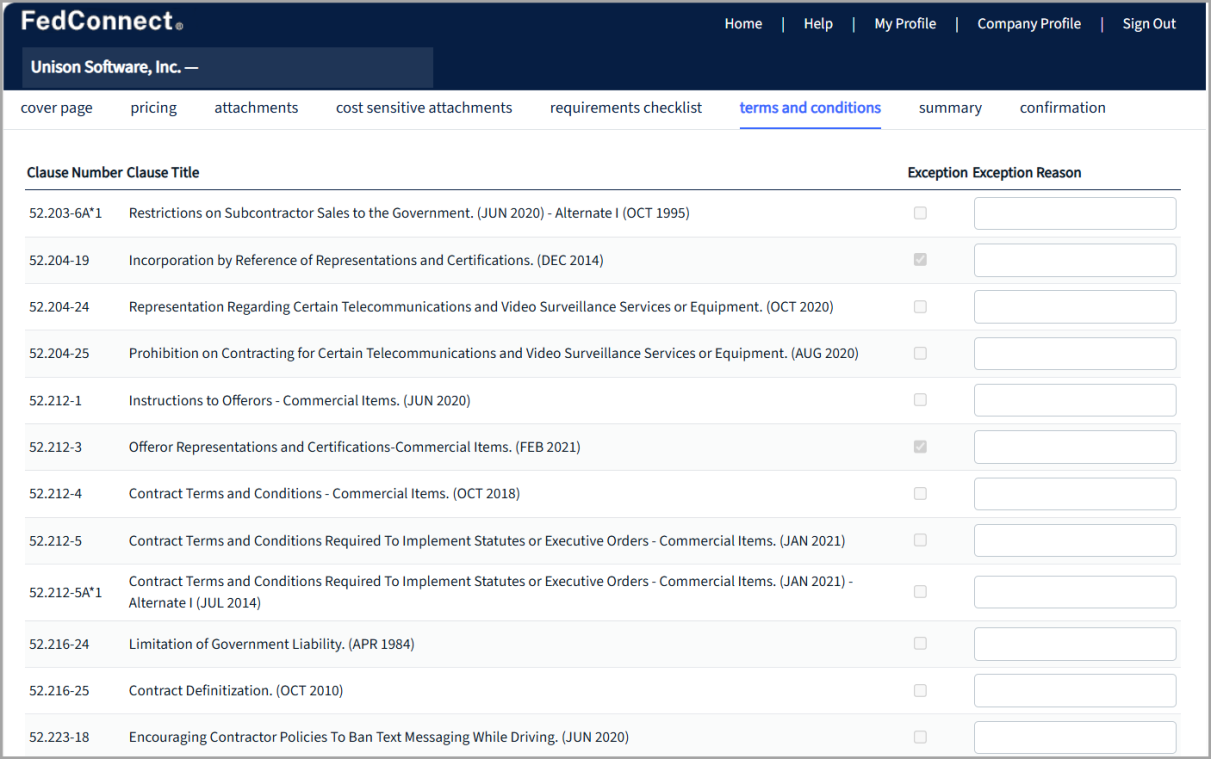Click Exception Reason field for 52.203-6A*1
Image resolution: width=1211 pixels, height=759 pixels.
pos(1075,213)
